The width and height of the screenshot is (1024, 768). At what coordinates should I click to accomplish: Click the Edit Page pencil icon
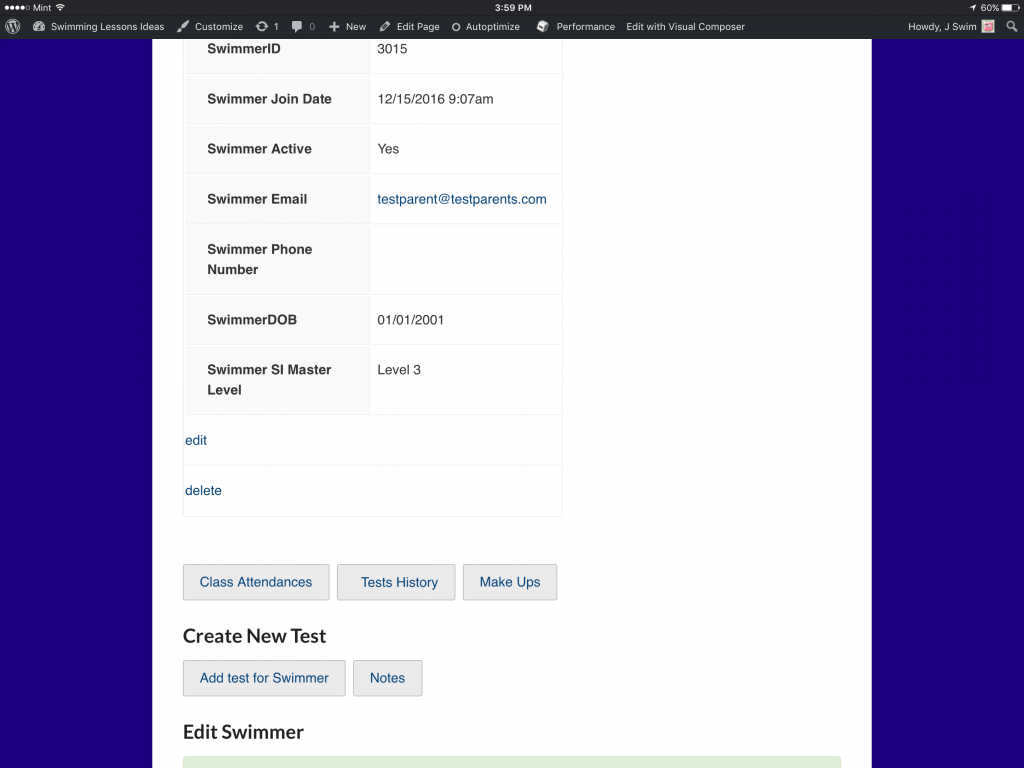coord(385,27)
